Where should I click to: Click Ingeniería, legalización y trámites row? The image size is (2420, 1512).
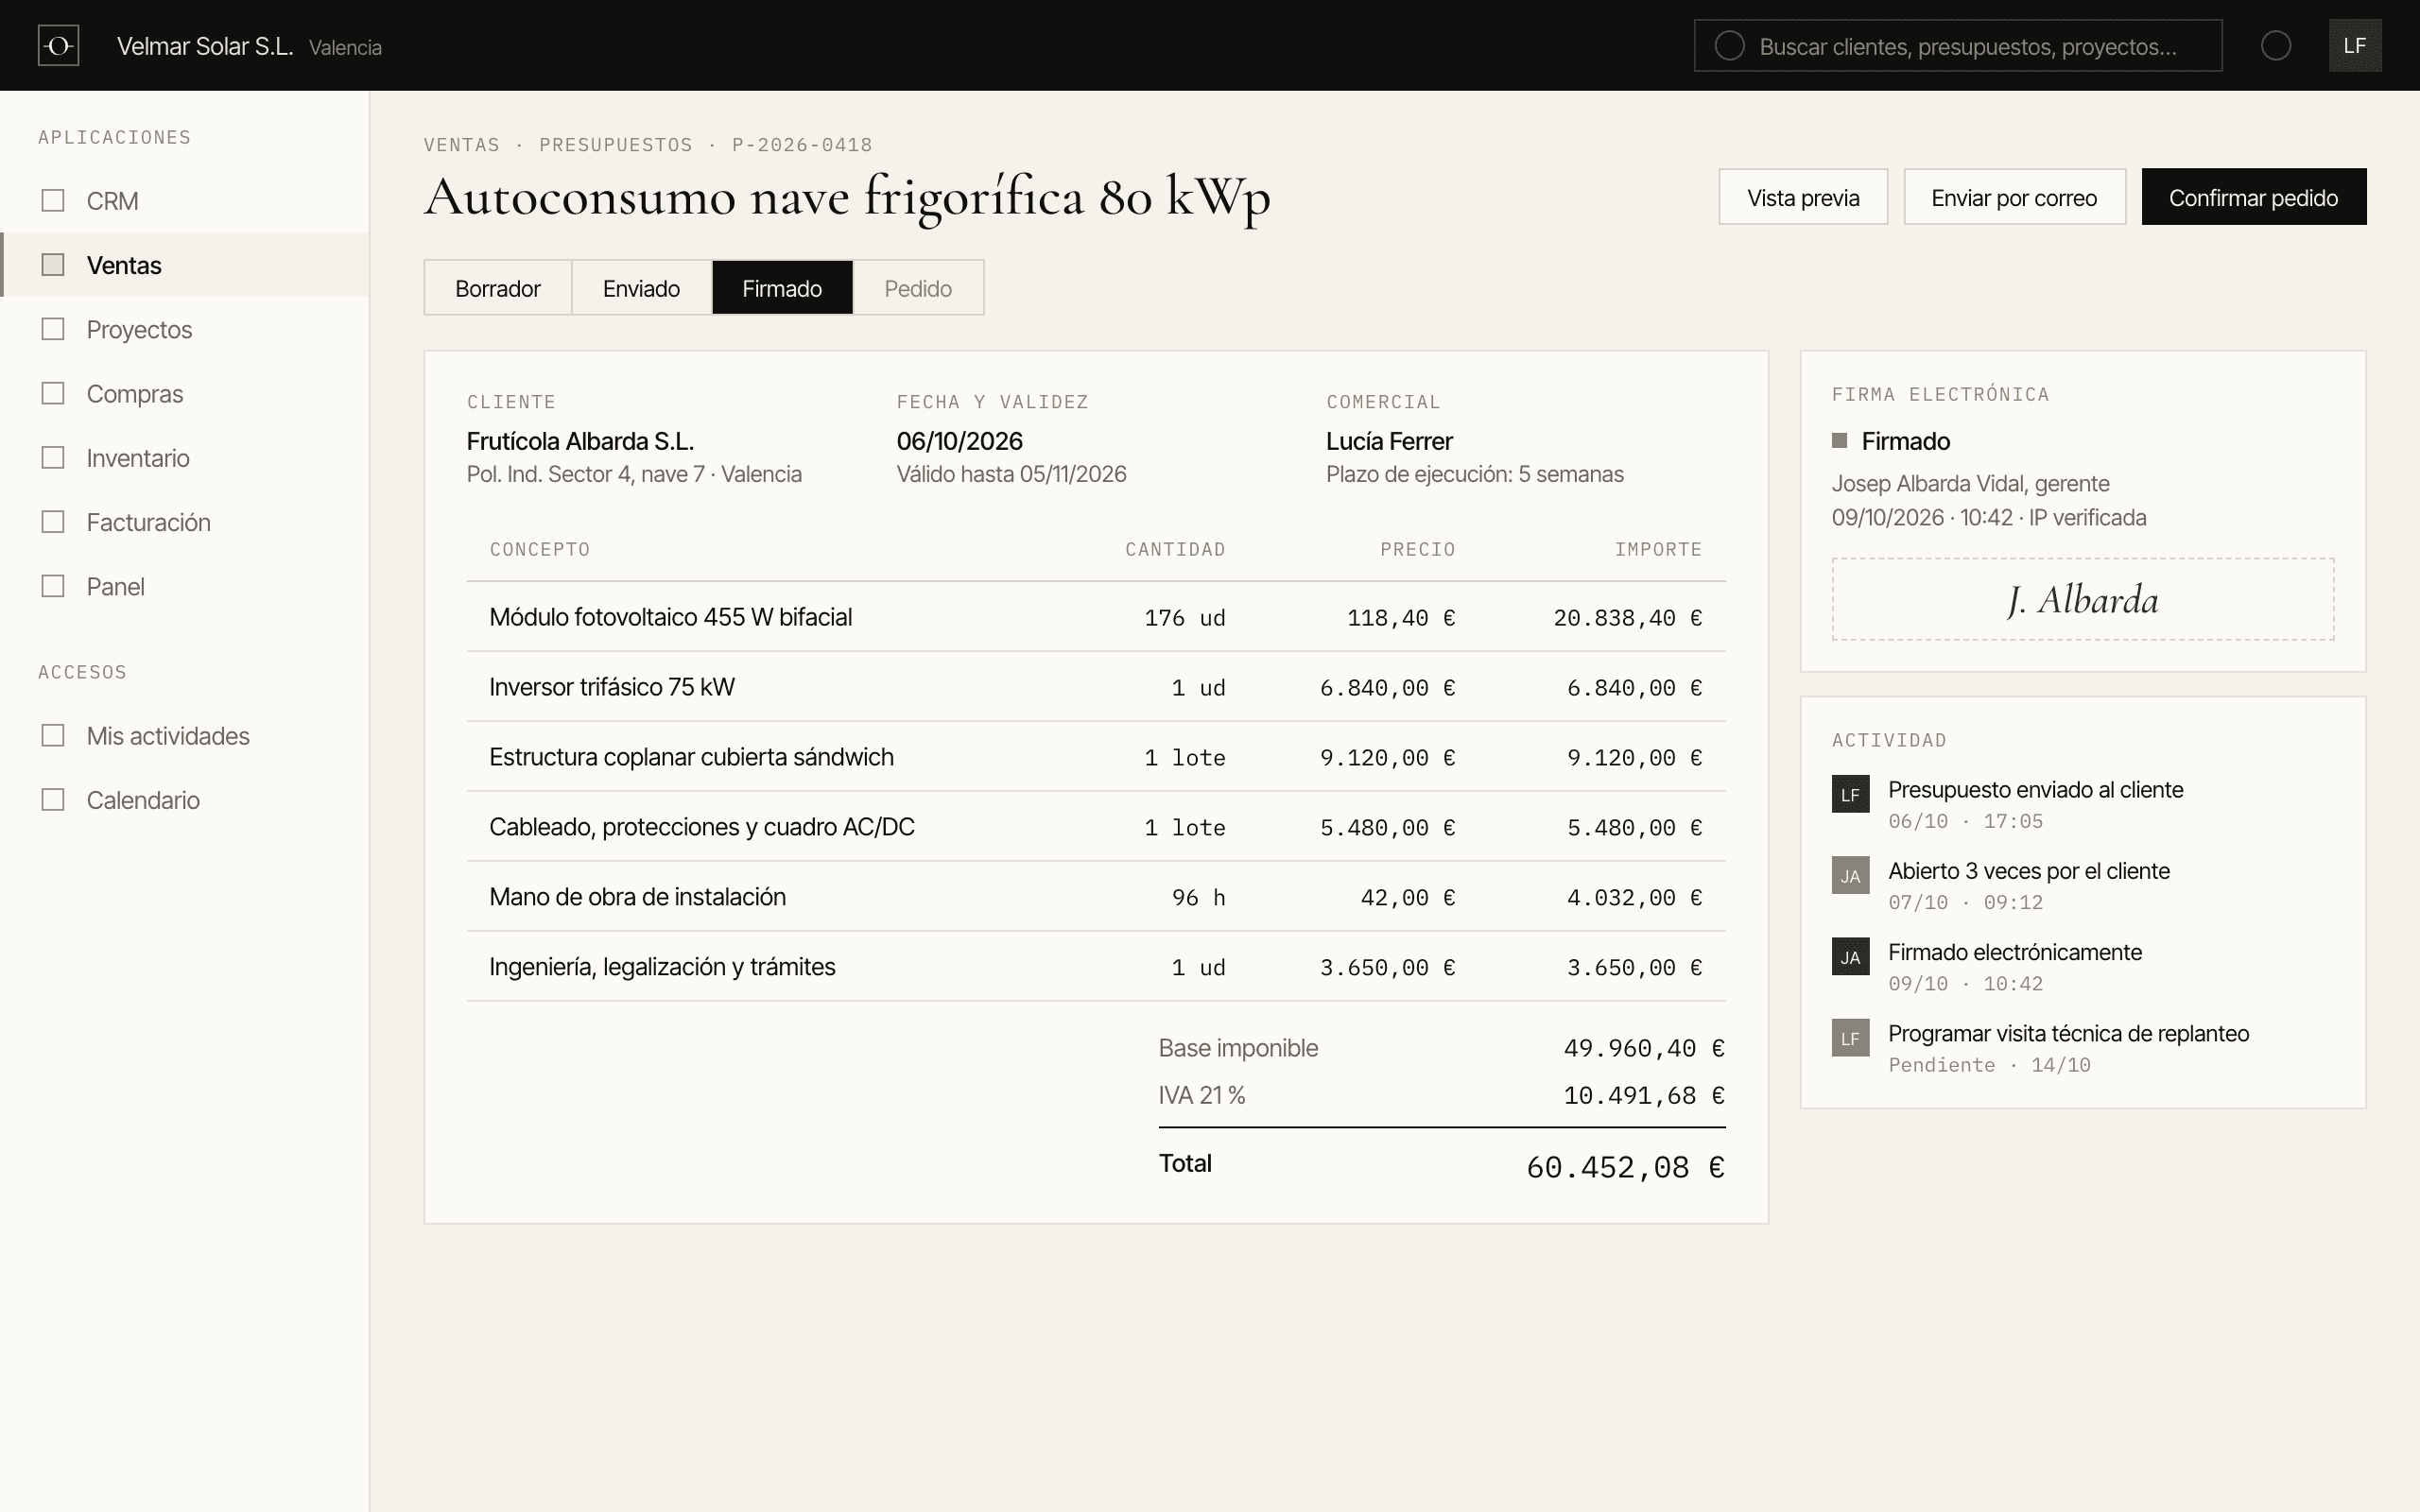tap(1096, 967)
